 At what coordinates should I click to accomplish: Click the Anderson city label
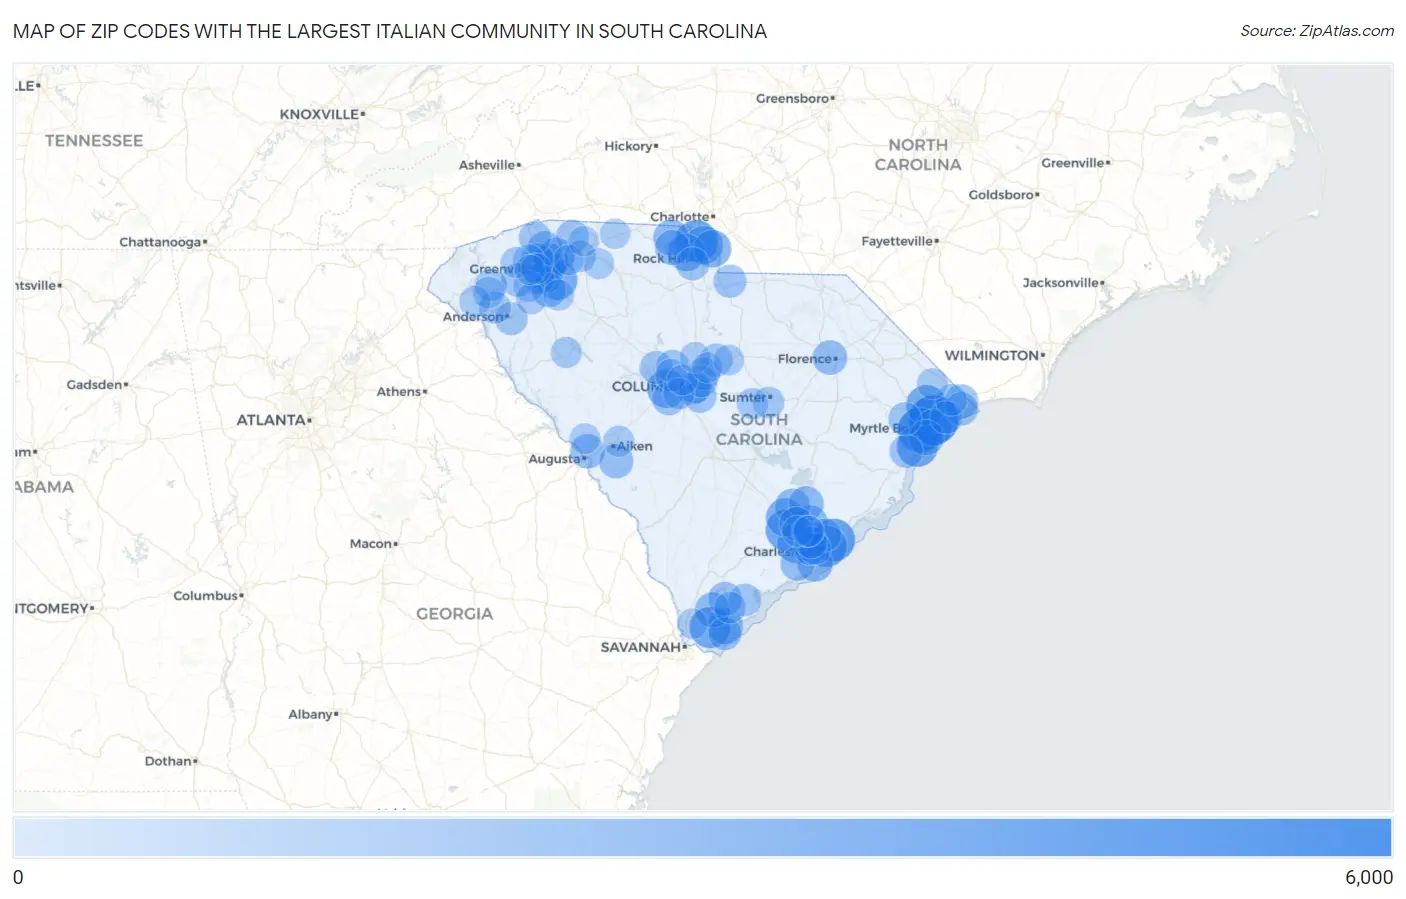(474, 317)
